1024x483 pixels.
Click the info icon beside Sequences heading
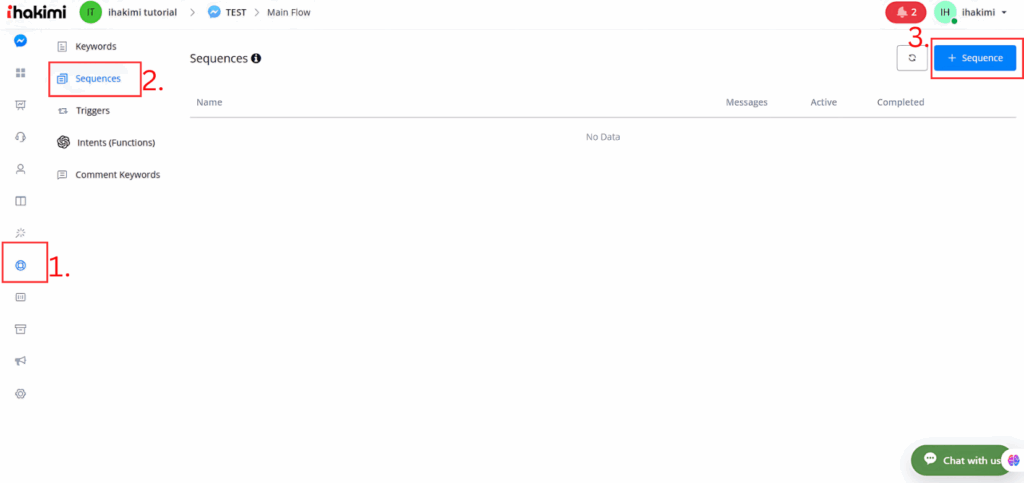tap(256, 59)
